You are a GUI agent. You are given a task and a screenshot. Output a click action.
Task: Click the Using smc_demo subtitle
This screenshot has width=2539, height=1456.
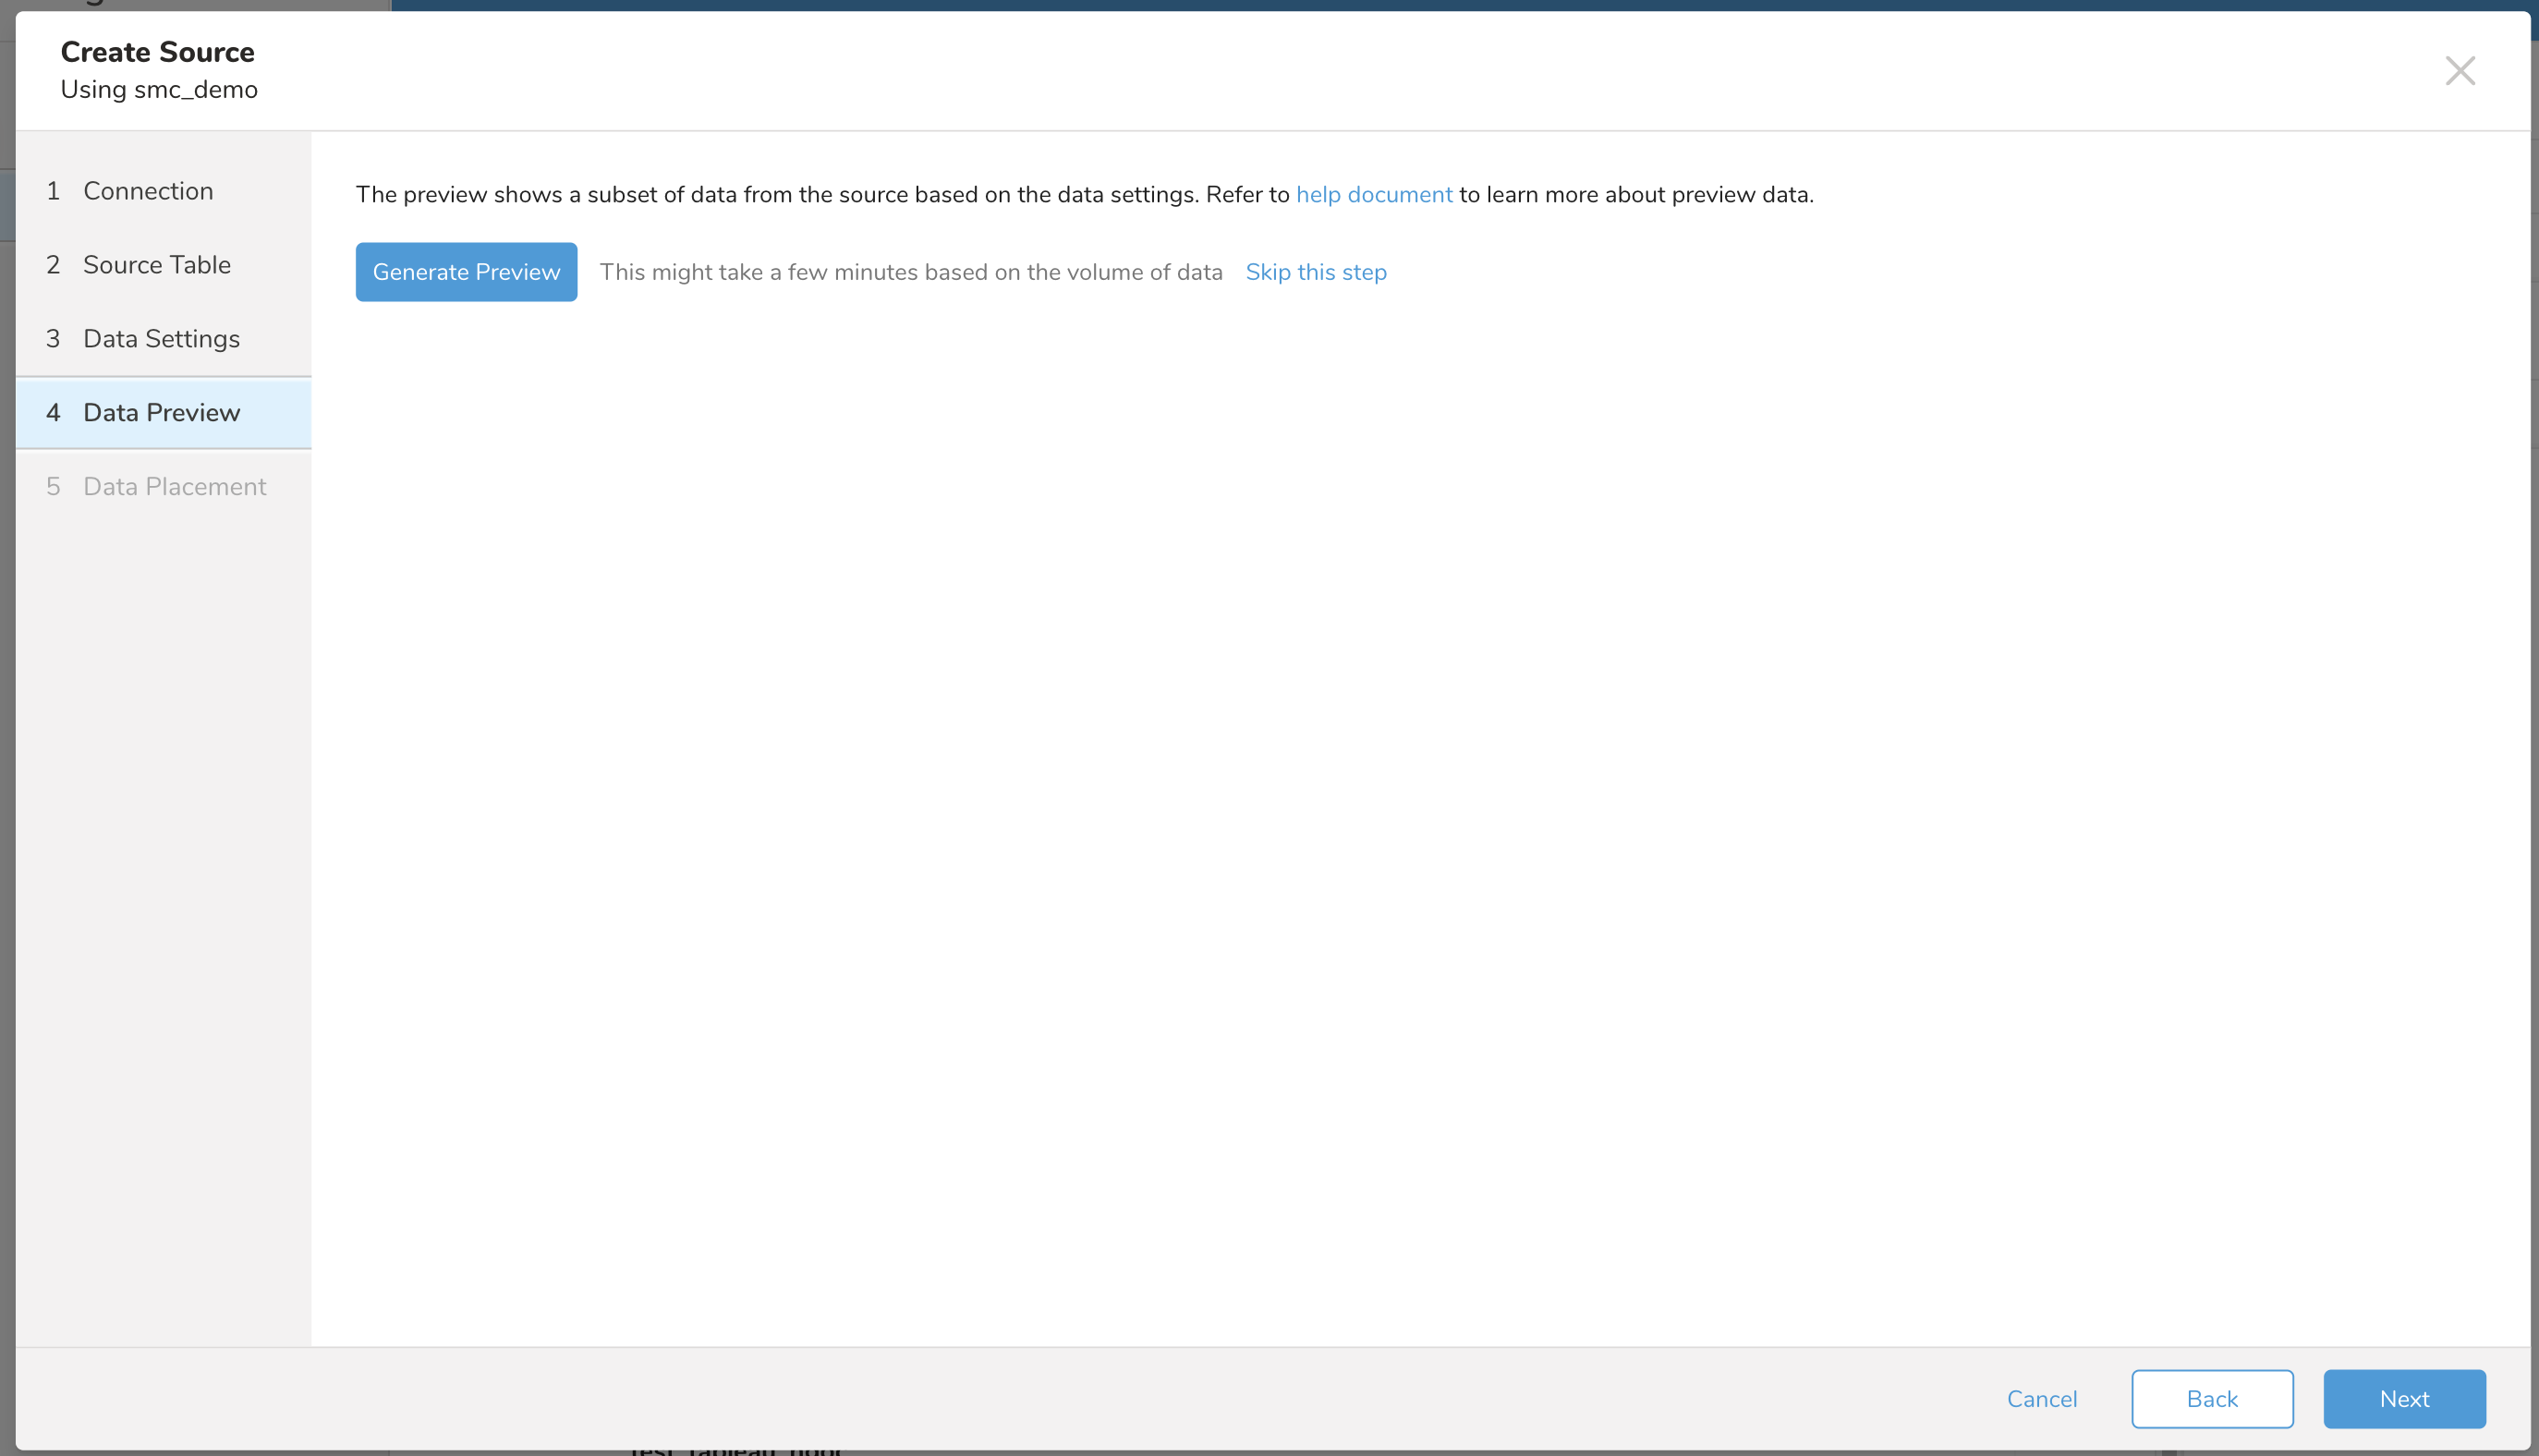(159, 90)
